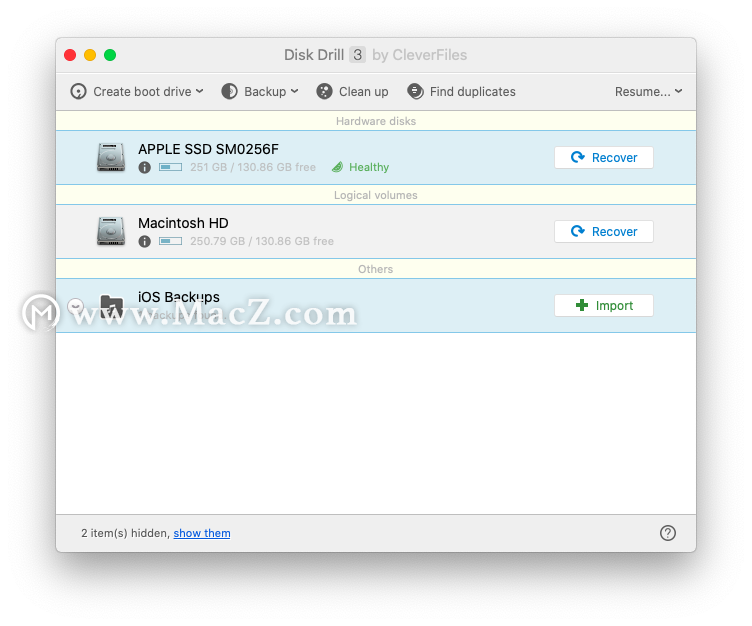
Task: Click the iOS Backups title text
Action: pos(179,297)
